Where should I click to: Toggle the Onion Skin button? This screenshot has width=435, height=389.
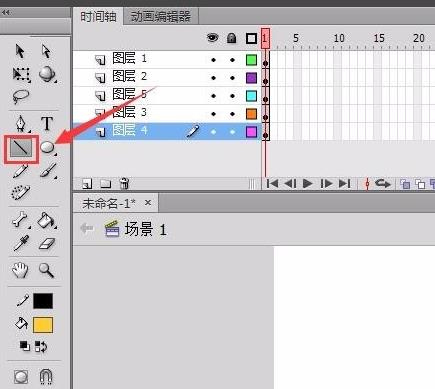pyautogui.click(x=405, y=184)
